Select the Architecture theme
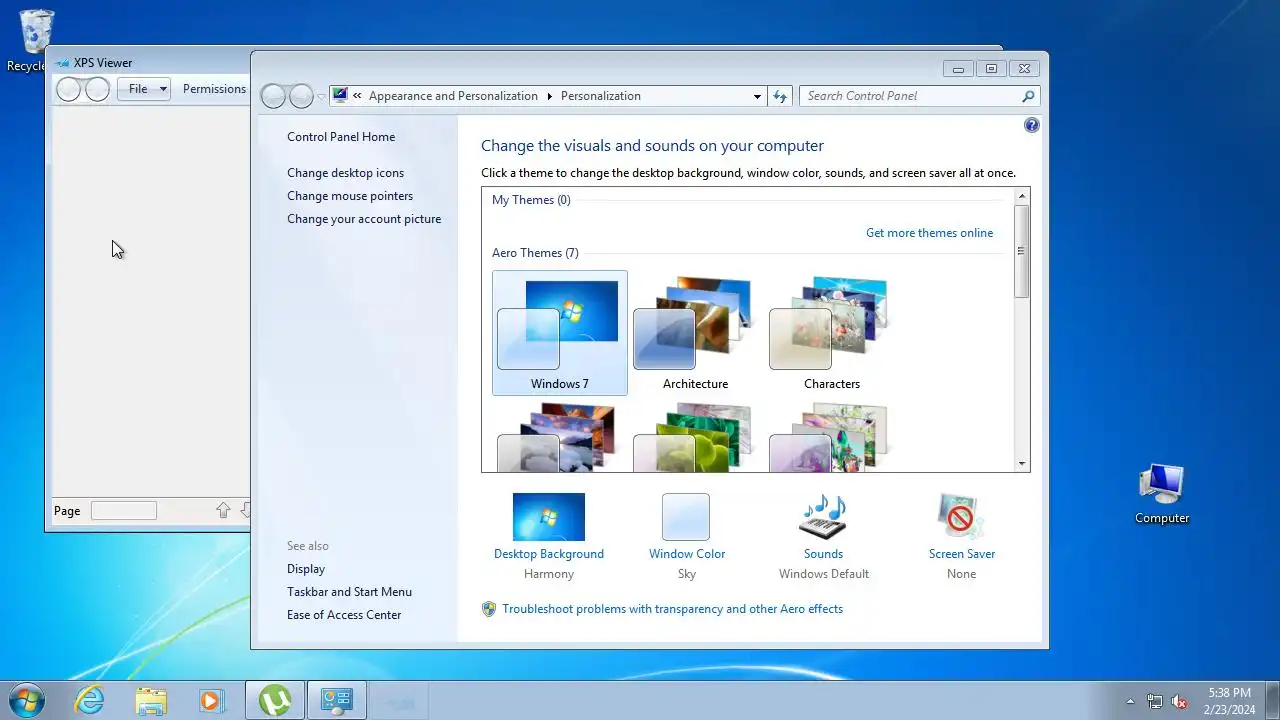The height and width of the screenshot is (720, 1280). [695, 333]
